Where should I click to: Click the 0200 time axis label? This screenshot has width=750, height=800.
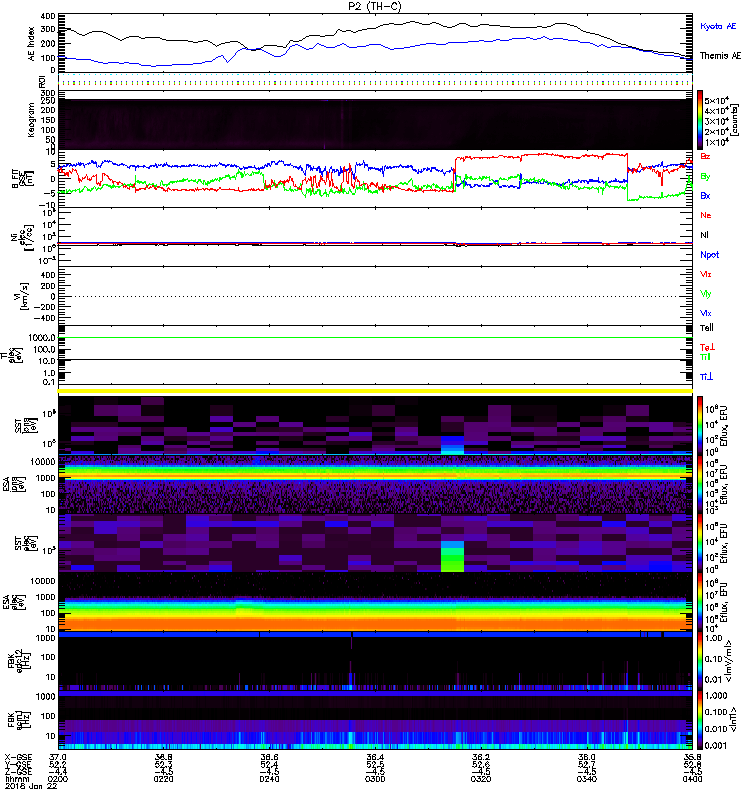coord(58,779)
